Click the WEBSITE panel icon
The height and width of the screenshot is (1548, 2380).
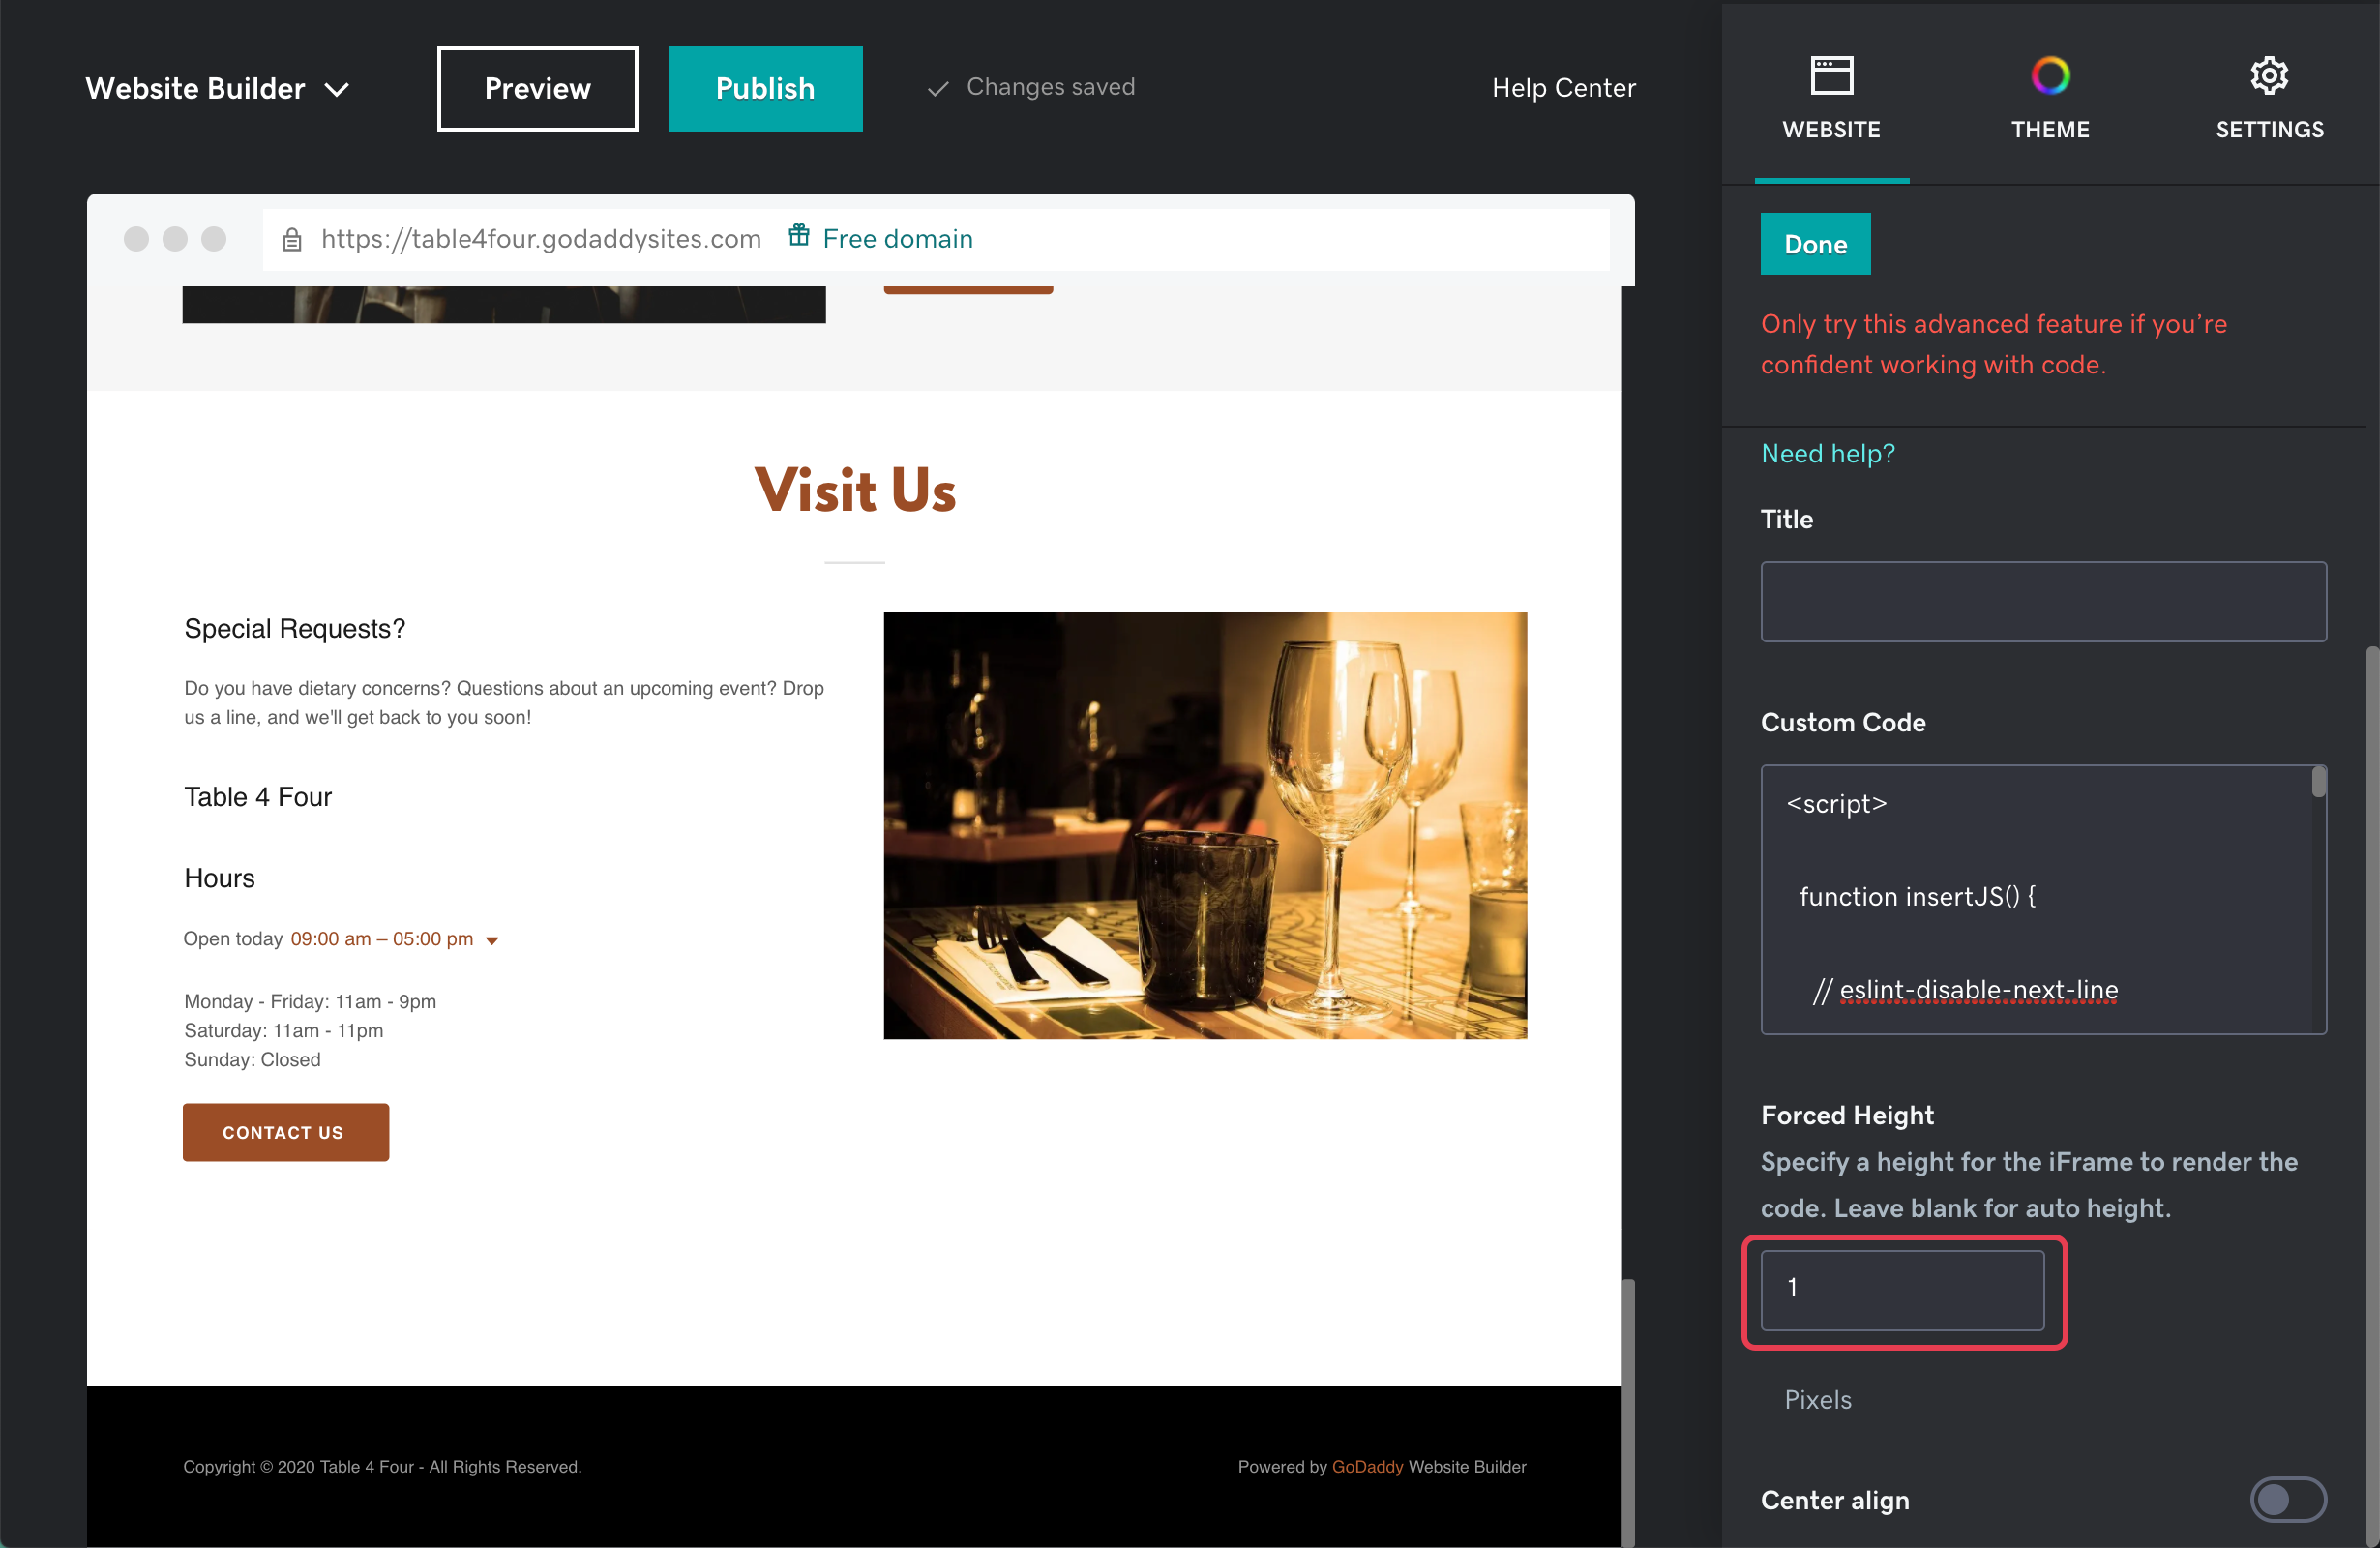point(1831,75)
